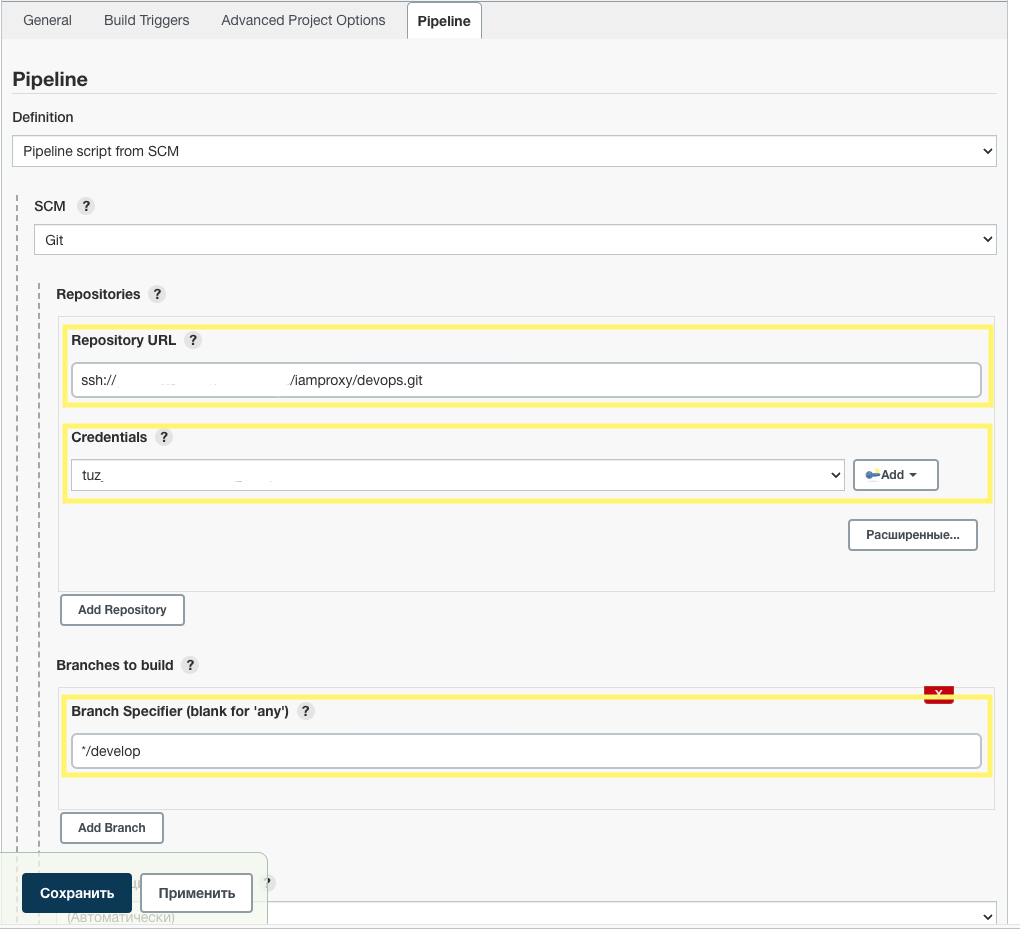Click into the Branch Specifier text field

pos(525,751)
